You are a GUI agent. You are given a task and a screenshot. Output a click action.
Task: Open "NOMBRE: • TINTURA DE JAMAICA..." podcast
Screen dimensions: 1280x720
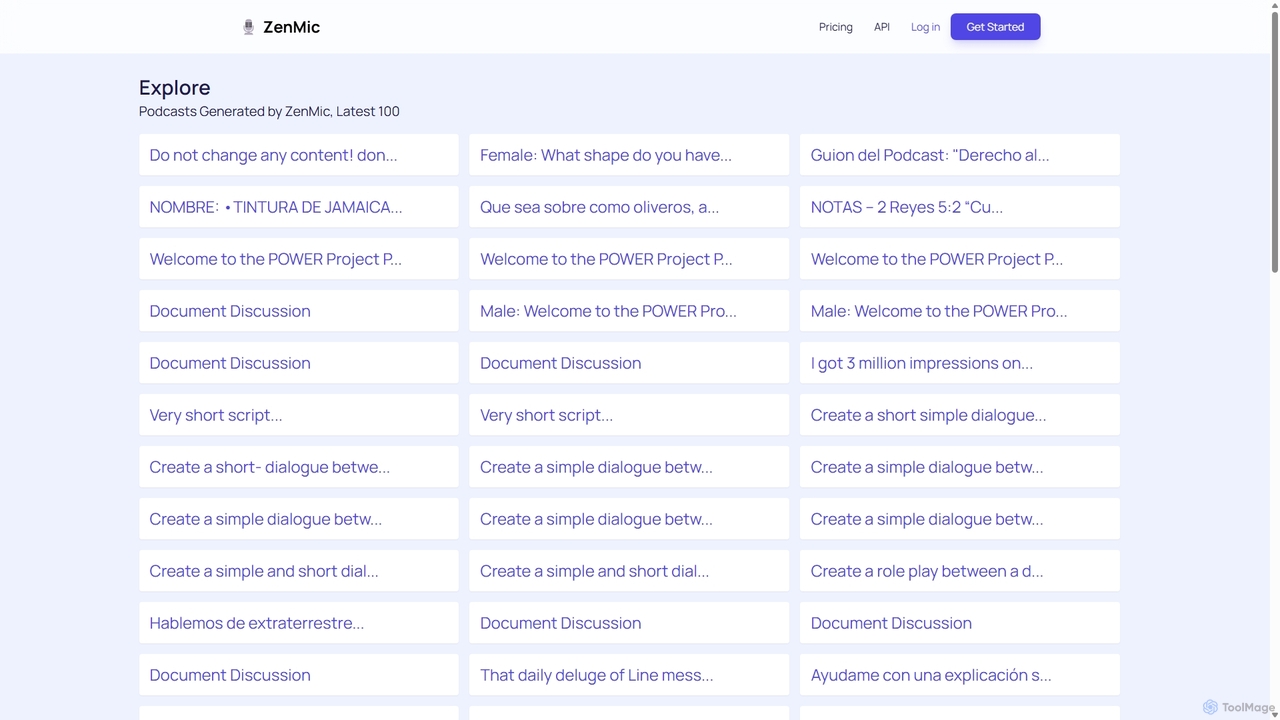pyautogui.click(x=299, y=207)
